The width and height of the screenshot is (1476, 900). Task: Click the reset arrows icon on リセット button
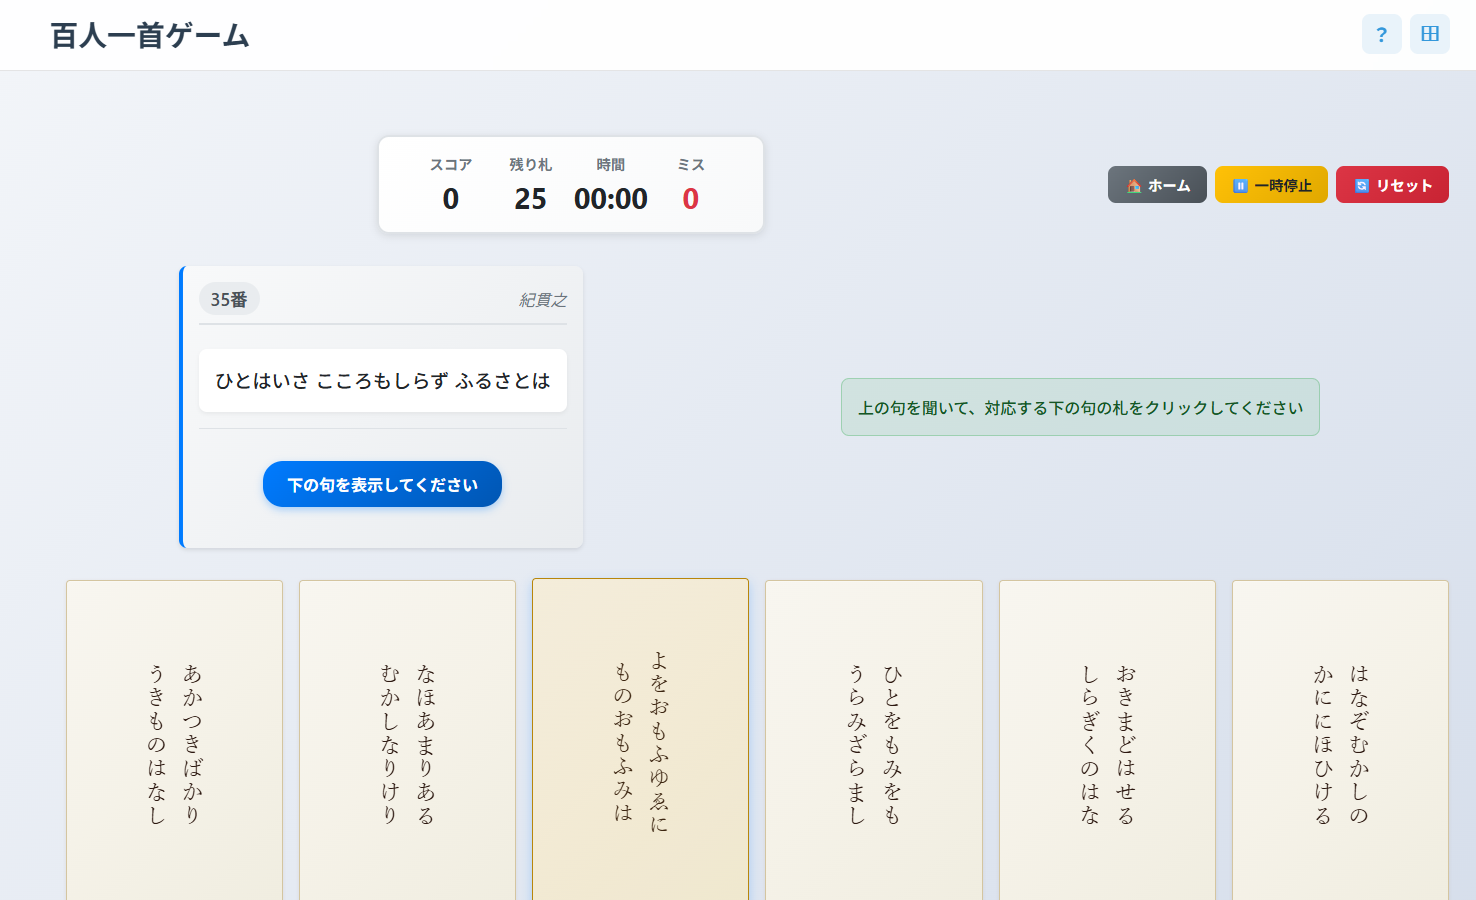[1361, 184]
